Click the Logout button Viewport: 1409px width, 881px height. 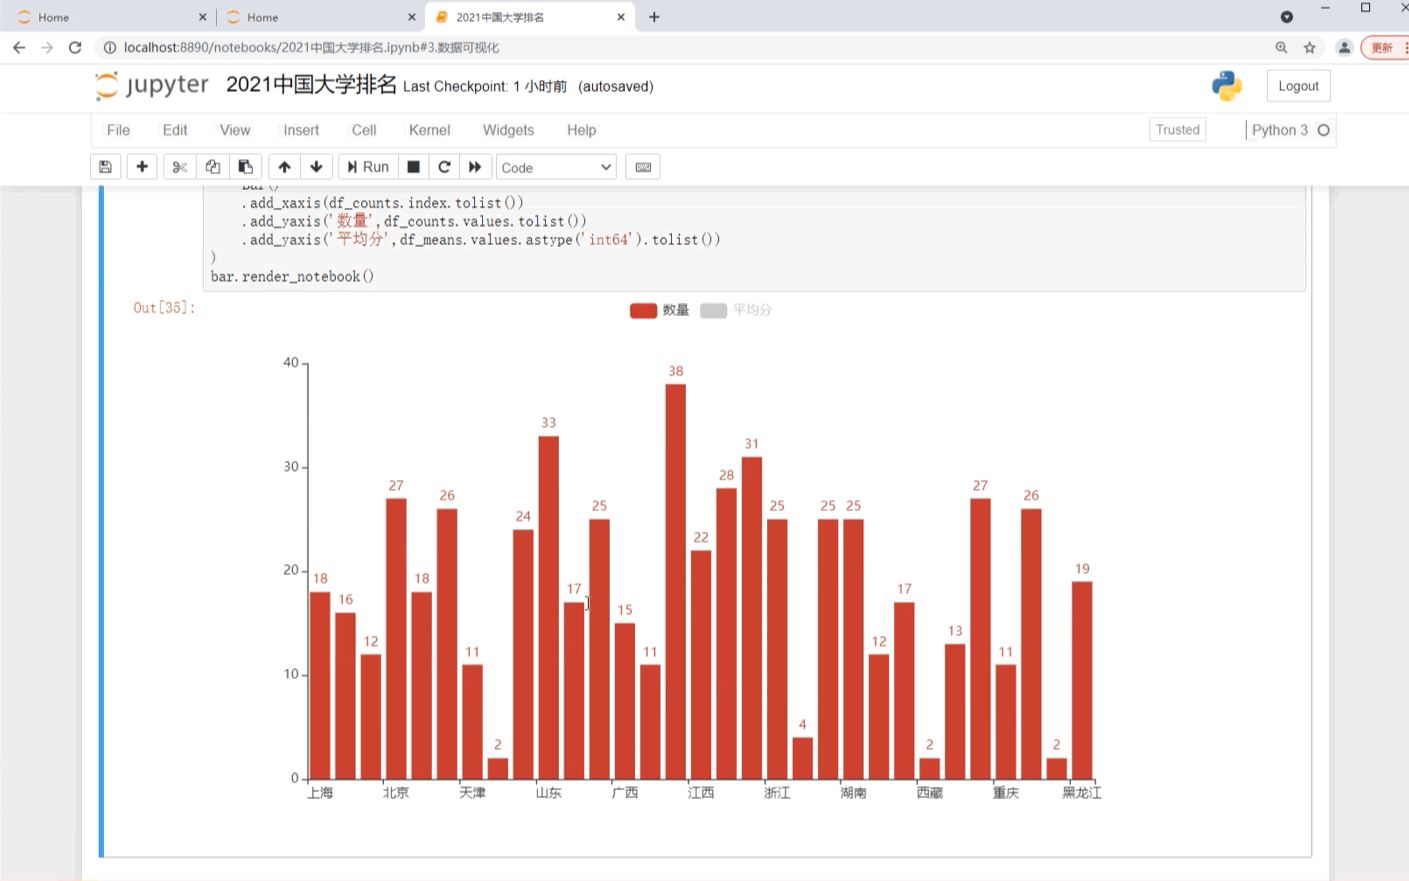click(1298, 86)
